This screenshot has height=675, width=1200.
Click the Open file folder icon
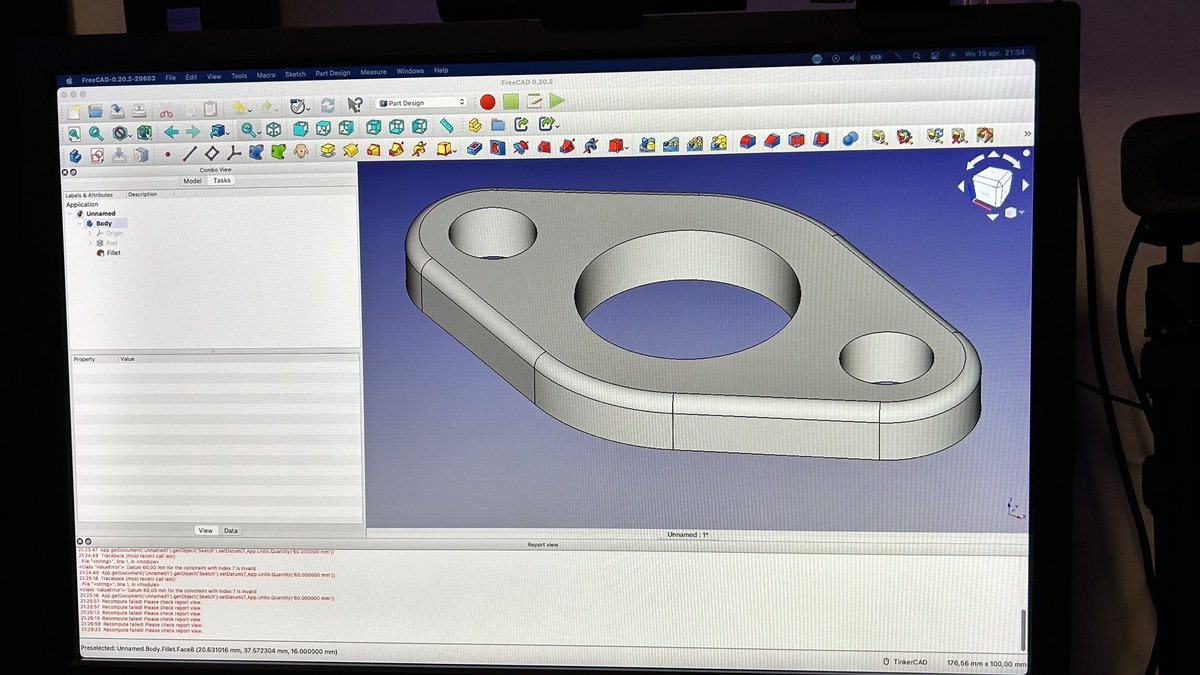95,109
